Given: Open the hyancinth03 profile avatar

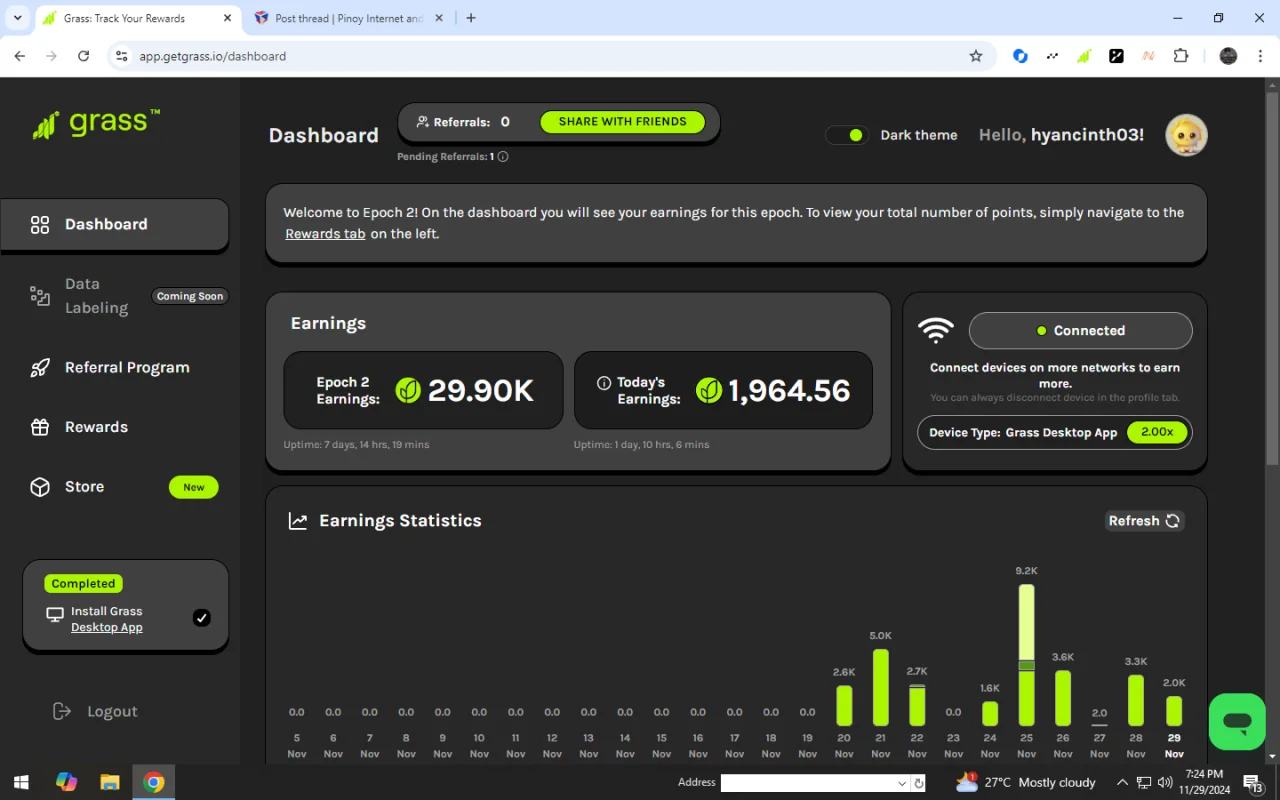Looking at the screenshot, I should click(1187, 135).
